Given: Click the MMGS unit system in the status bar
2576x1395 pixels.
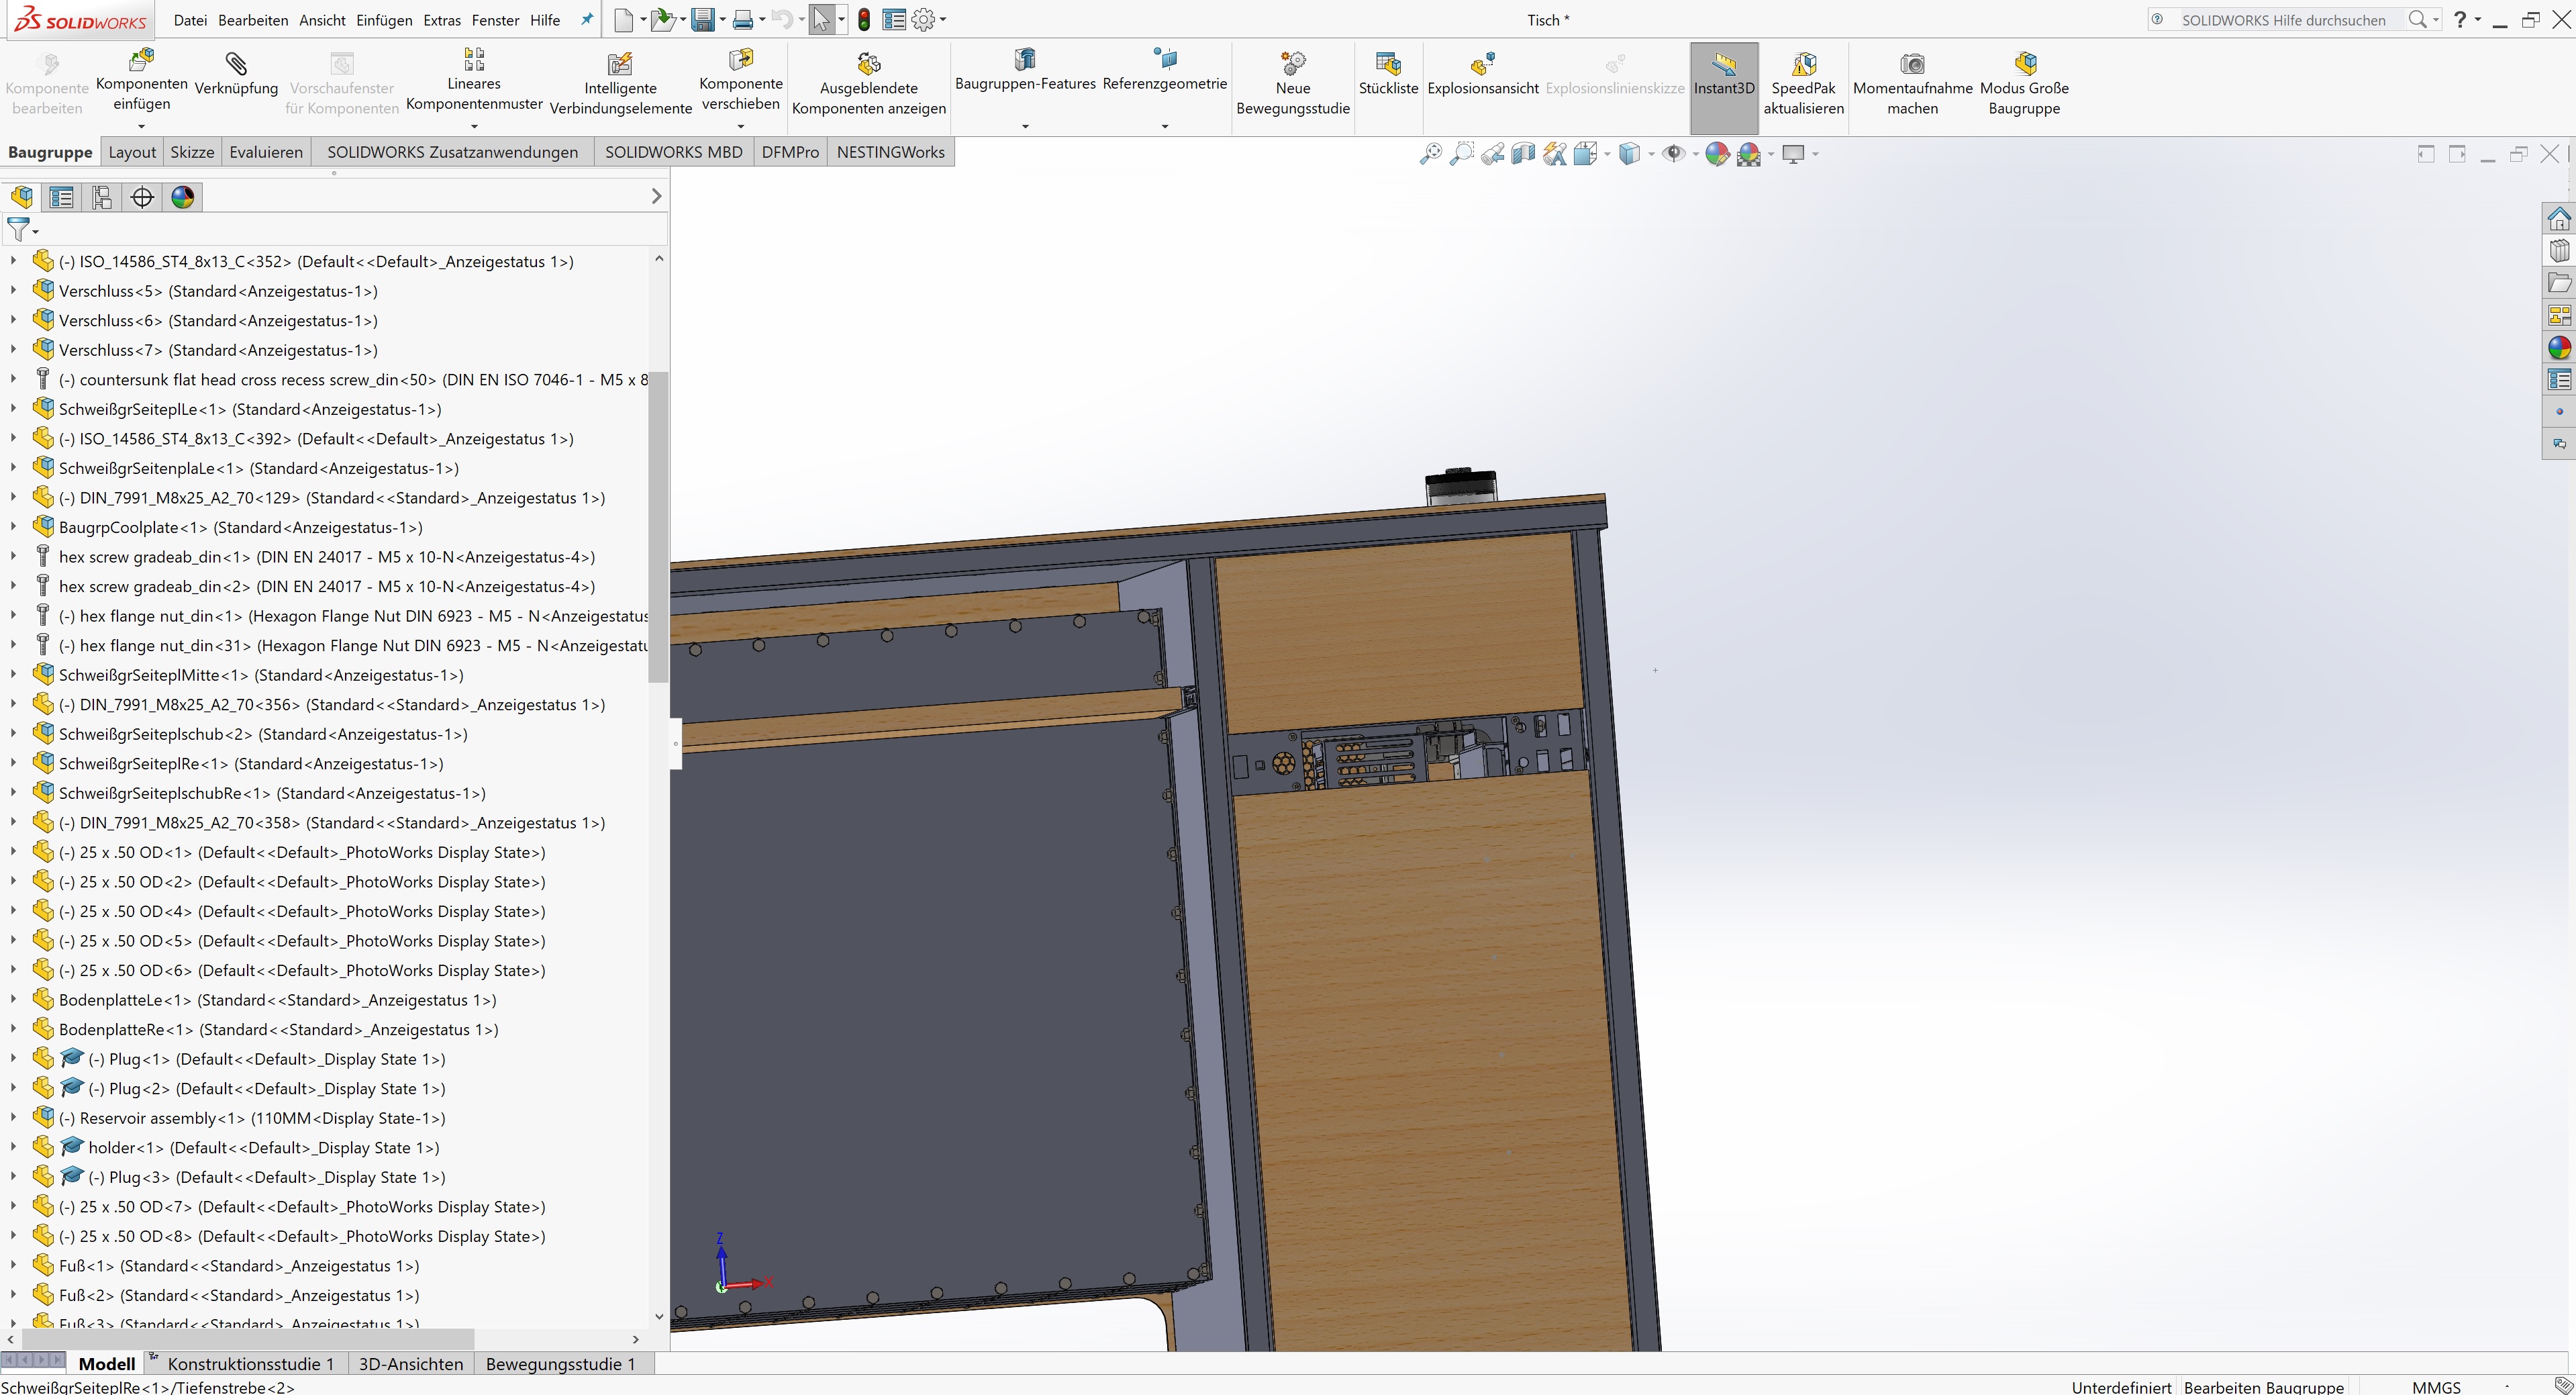Looking at the screenshot, I should coord(2435,1387).
